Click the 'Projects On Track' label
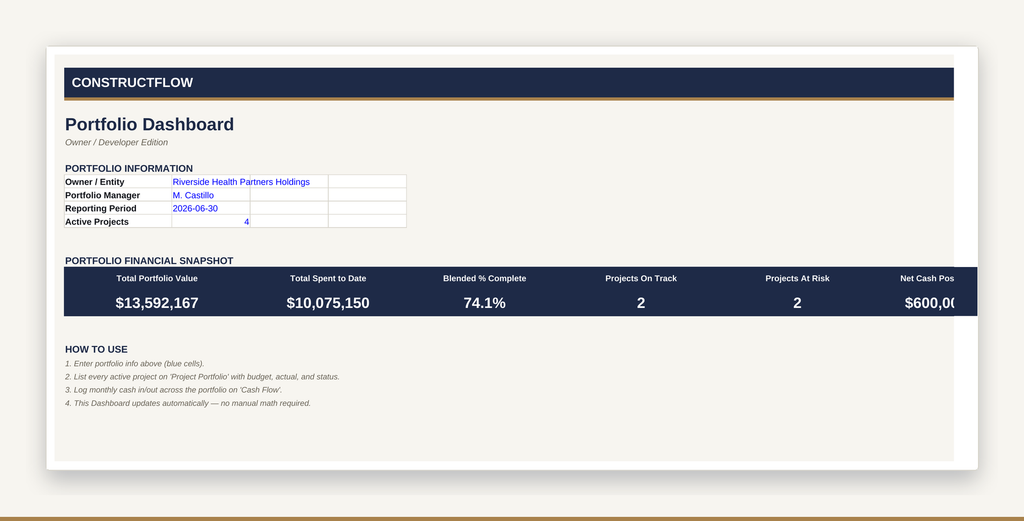Screen dimensions: 1024x521 pos(641,278)
